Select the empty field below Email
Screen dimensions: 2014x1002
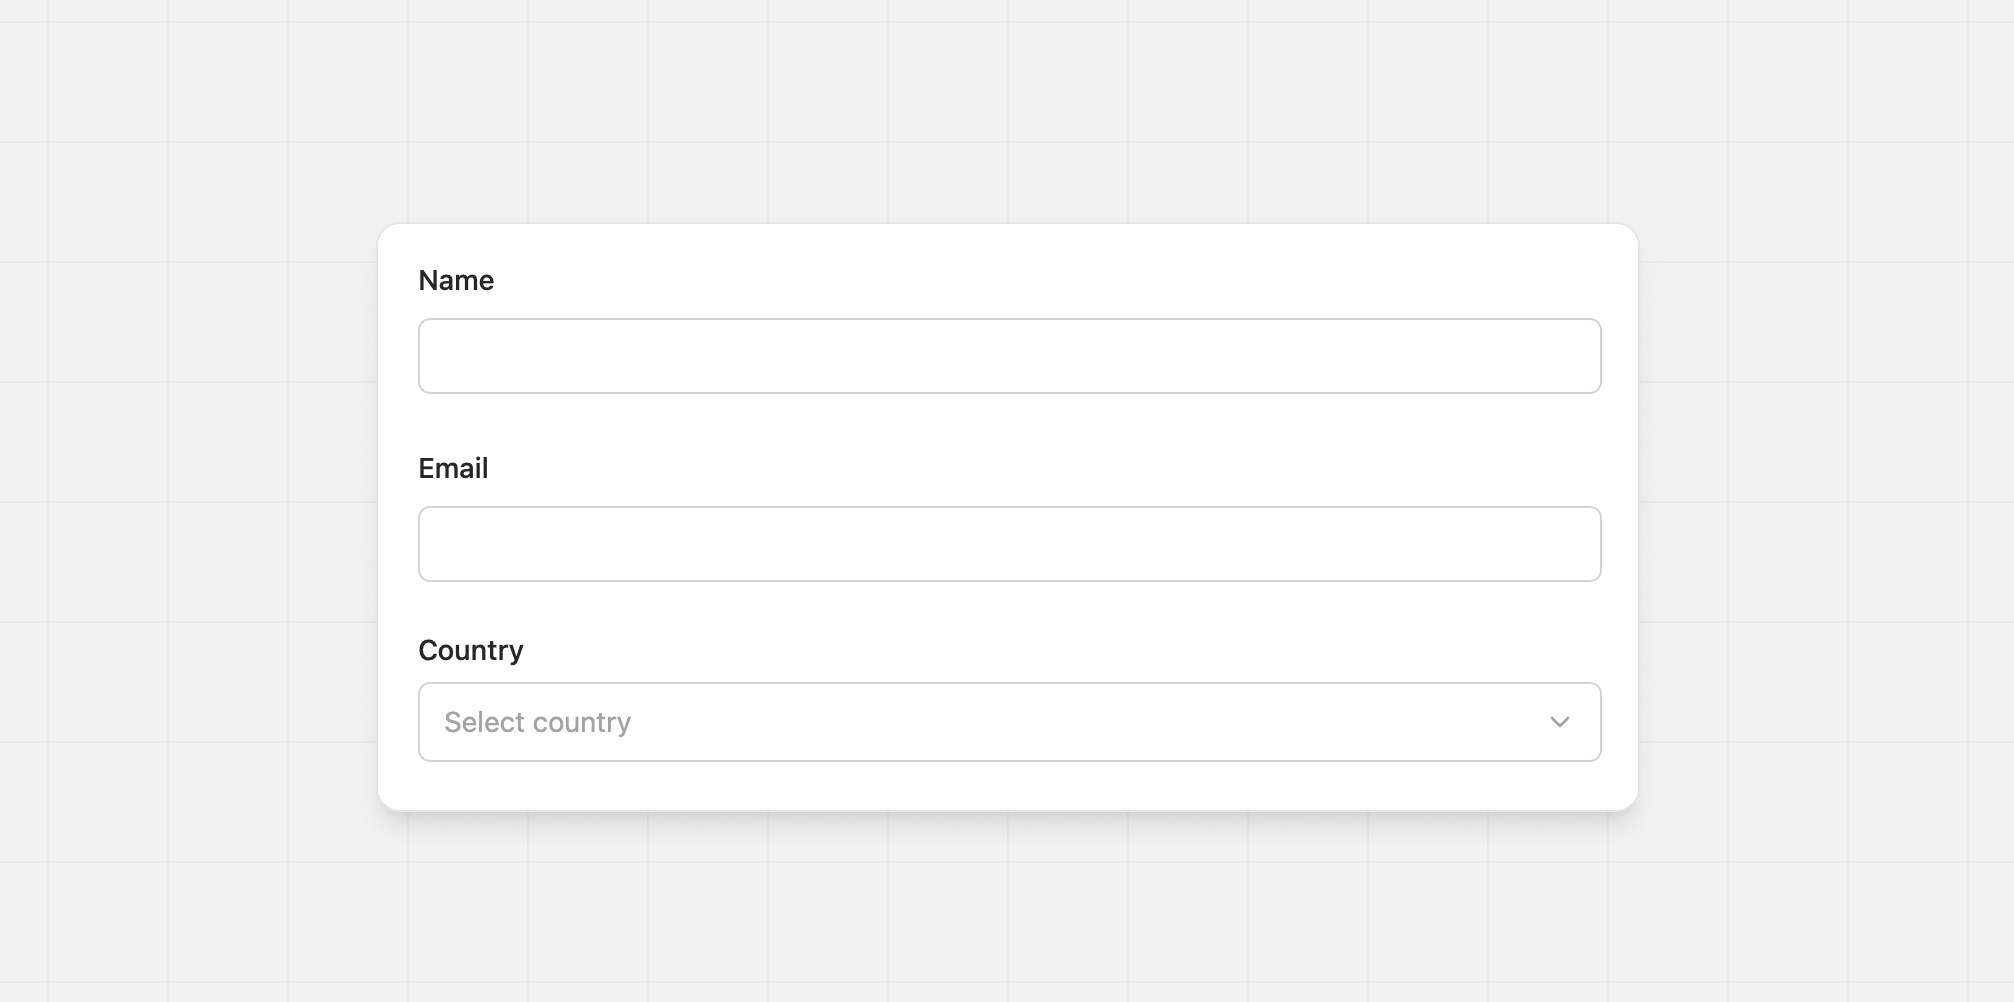[x=1008, y=544]
